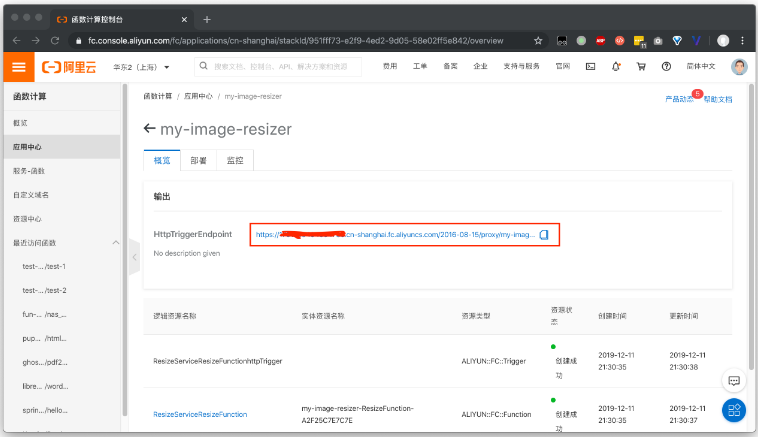Open the notifications bell

pos(615,67)
